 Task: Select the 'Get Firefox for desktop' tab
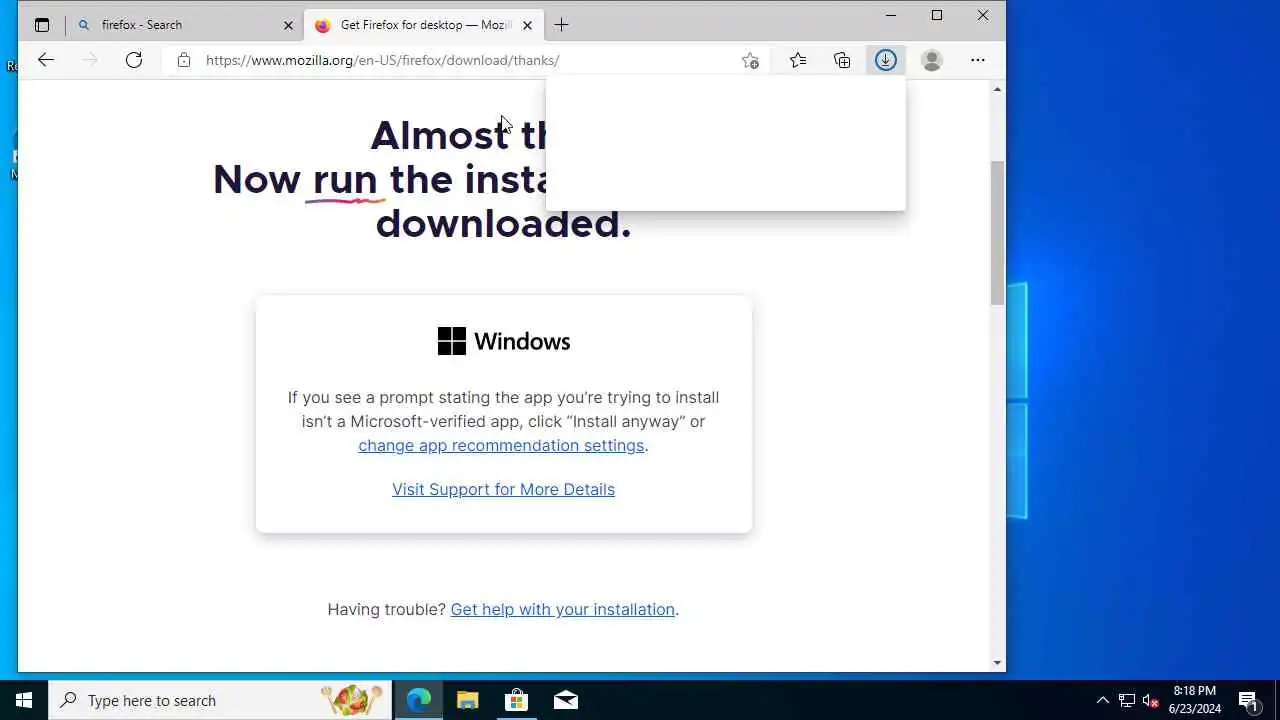pyautogui.click(x=424, y=25)
